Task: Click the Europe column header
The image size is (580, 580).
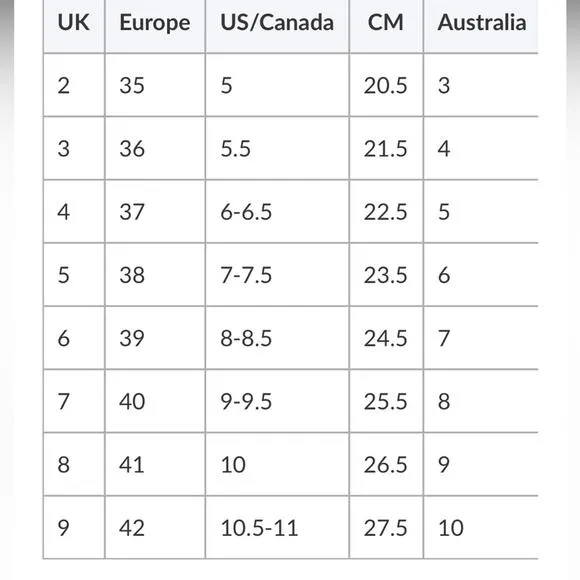Action: click(155, 26)
